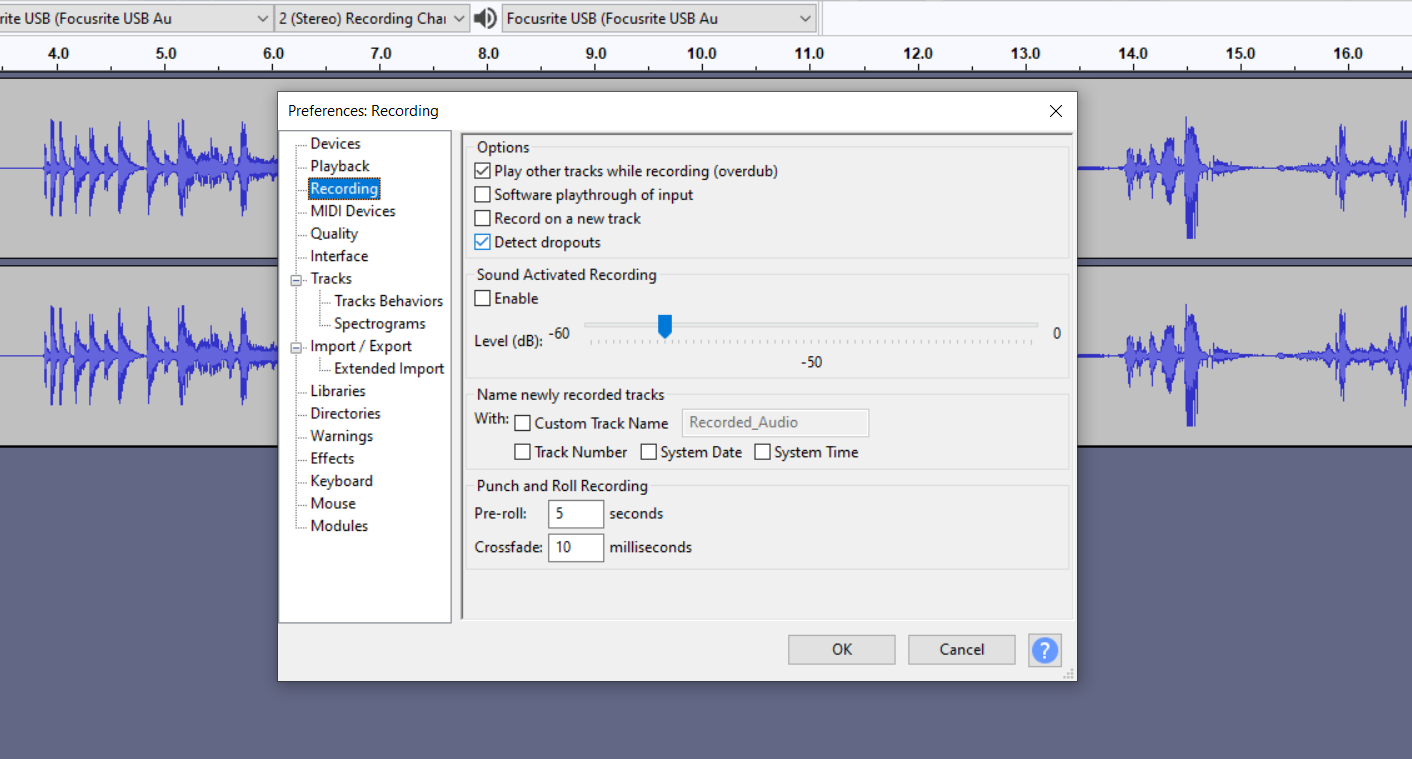
Task: Select Import / Export preferences category
Action: tap(361, 346)
